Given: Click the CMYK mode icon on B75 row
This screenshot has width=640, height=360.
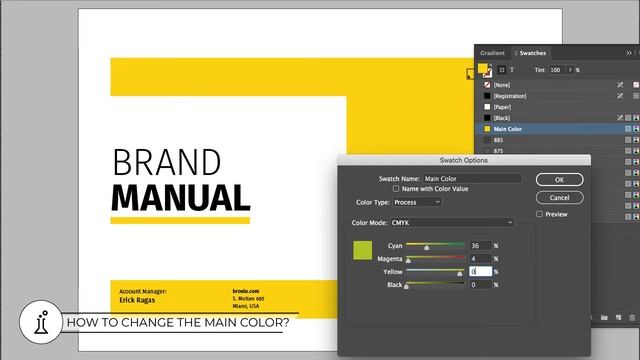Looking at the screenshot, I should (636, 151).
